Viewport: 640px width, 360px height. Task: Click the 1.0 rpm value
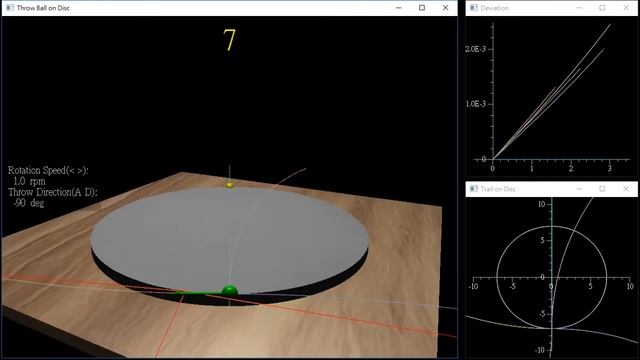pos(29,181)
